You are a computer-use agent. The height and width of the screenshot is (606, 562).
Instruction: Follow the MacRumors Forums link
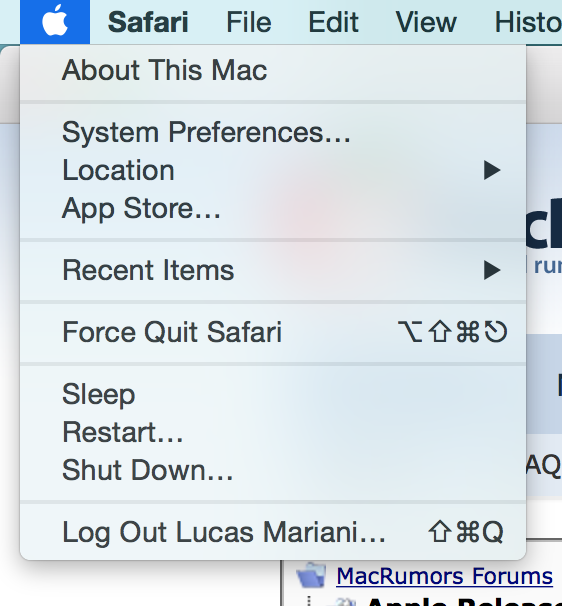(x=444, y=576)
